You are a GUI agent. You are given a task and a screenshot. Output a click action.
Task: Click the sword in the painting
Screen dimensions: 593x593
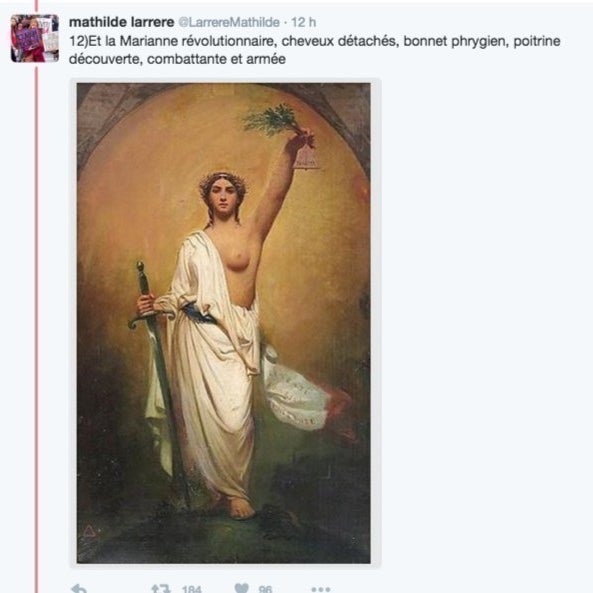159,378
